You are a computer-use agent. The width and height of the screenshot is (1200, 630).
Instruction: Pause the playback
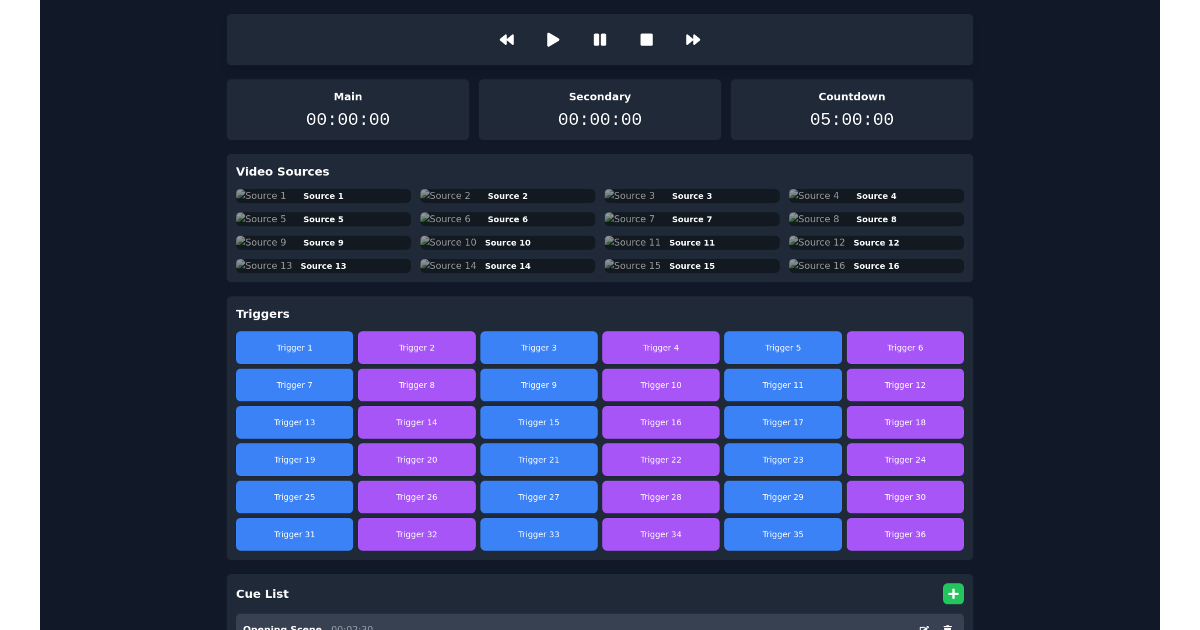pos(600,39)
